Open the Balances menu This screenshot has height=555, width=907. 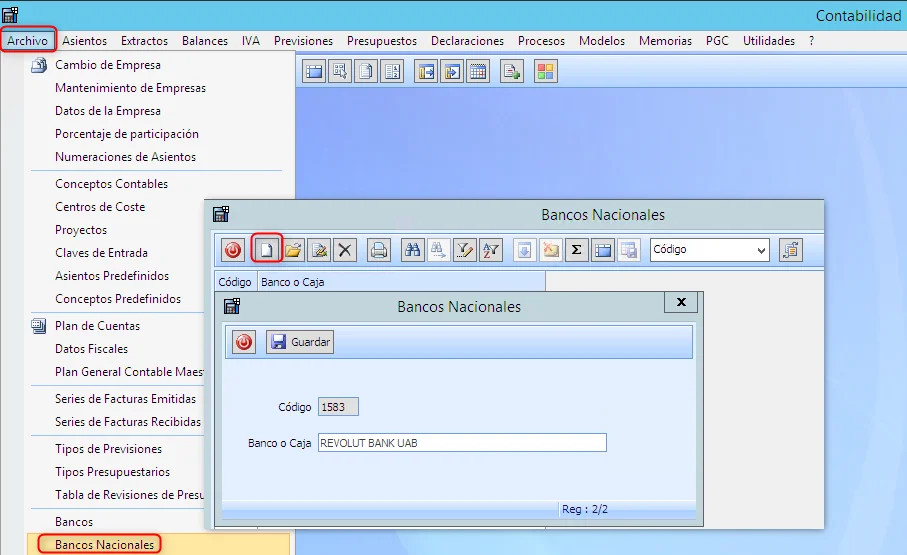[x=204, y=41]
